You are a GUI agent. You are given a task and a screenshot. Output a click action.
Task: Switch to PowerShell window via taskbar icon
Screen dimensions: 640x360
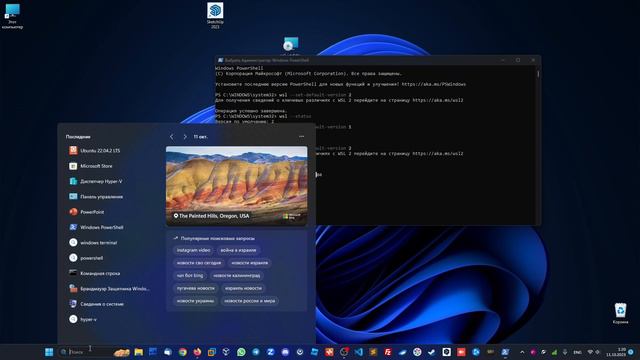[505, 352]
